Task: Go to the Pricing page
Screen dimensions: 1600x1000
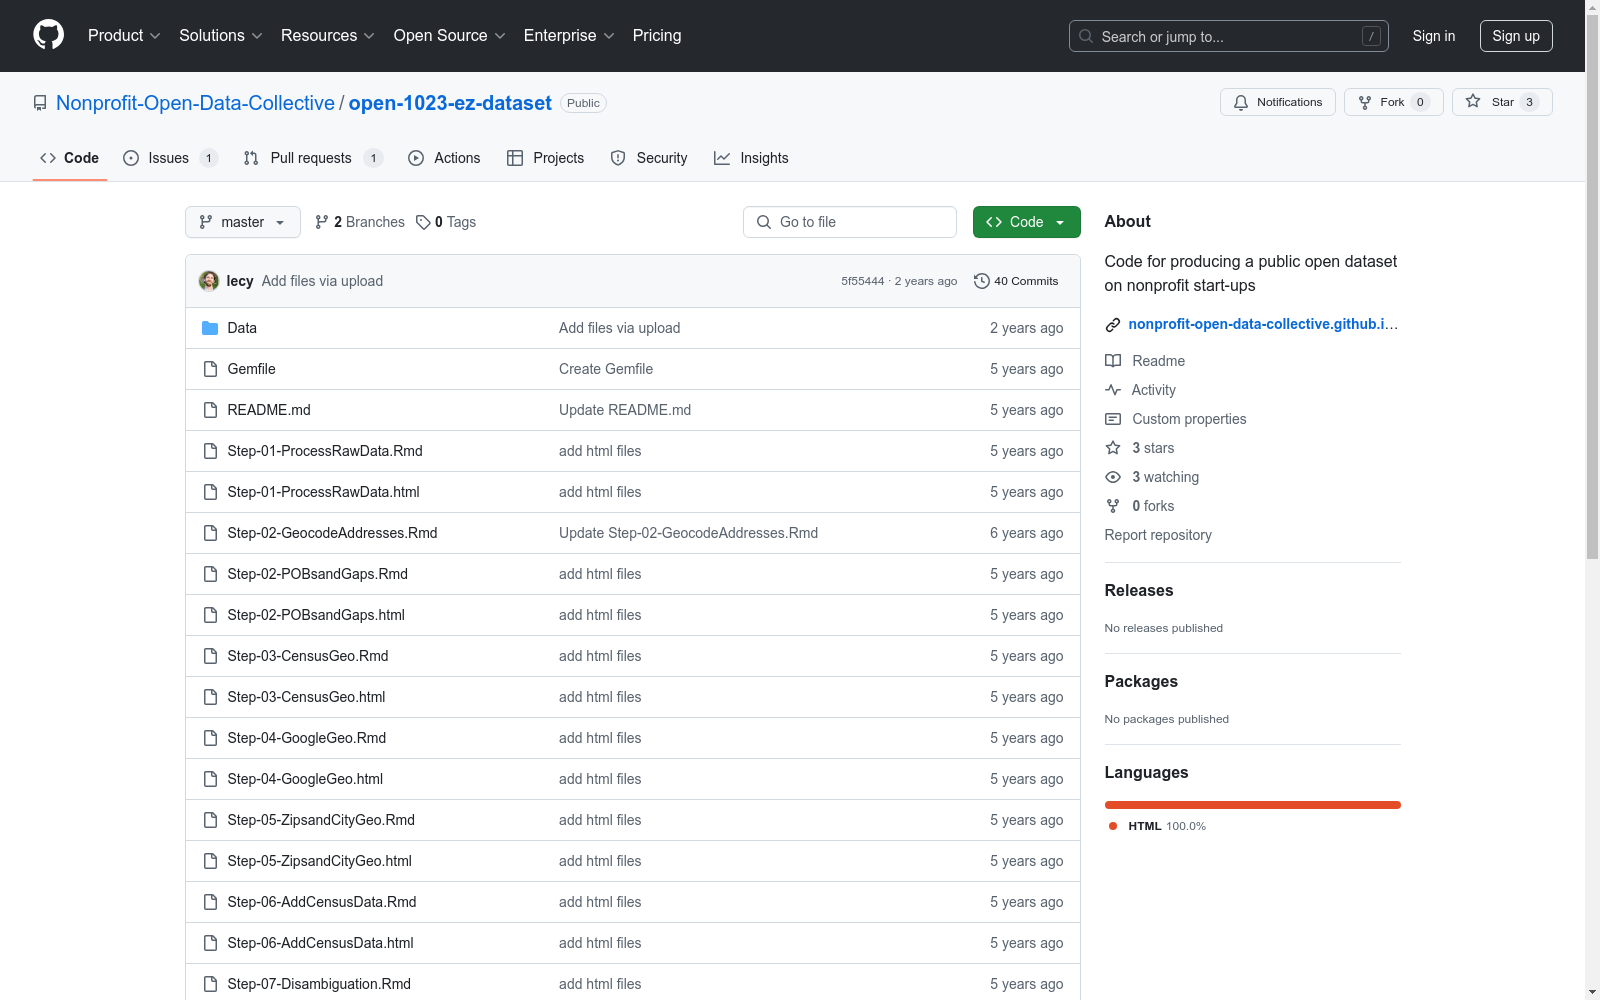Action: 657,35
